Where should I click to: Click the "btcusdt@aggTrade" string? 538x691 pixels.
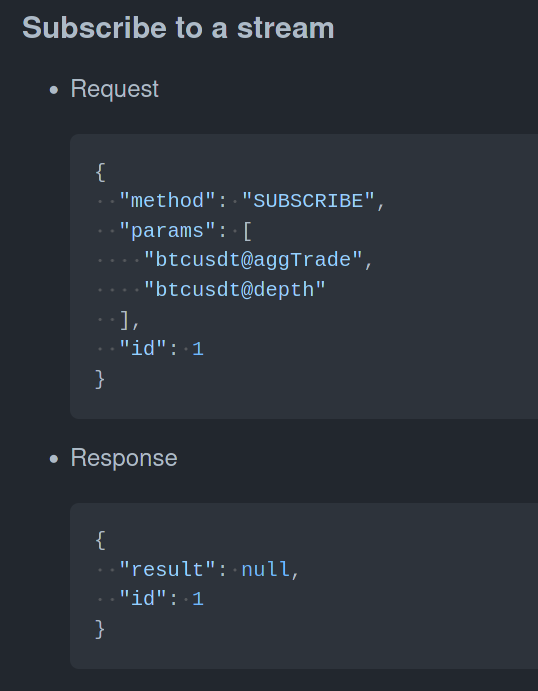point(253,260)
